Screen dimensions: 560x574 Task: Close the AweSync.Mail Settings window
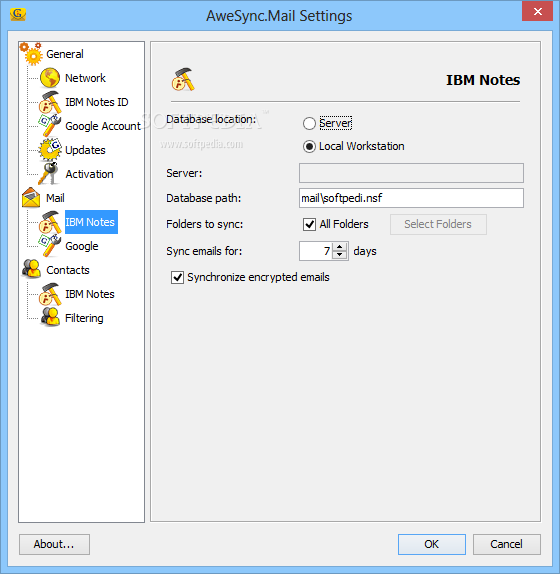click(x=537, y=11)
